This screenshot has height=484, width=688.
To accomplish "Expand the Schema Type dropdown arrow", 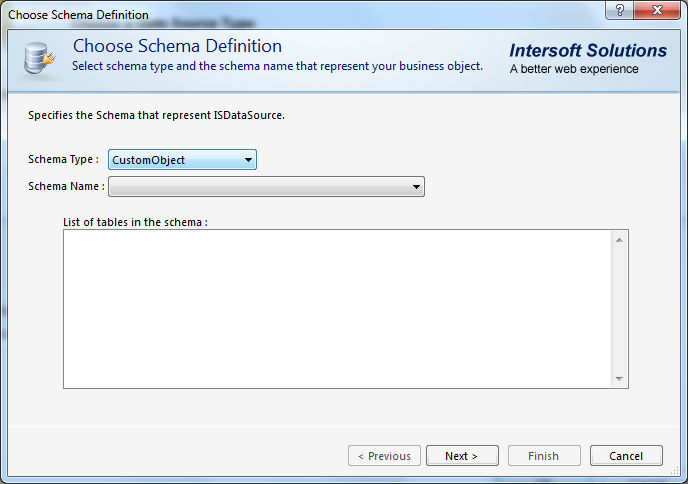I will [248, 160].
